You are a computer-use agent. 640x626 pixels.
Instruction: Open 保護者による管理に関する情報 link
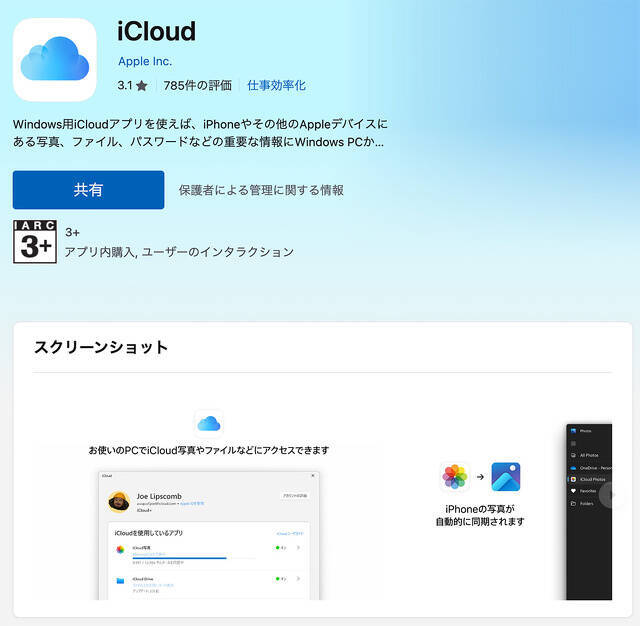click(261, 190)
